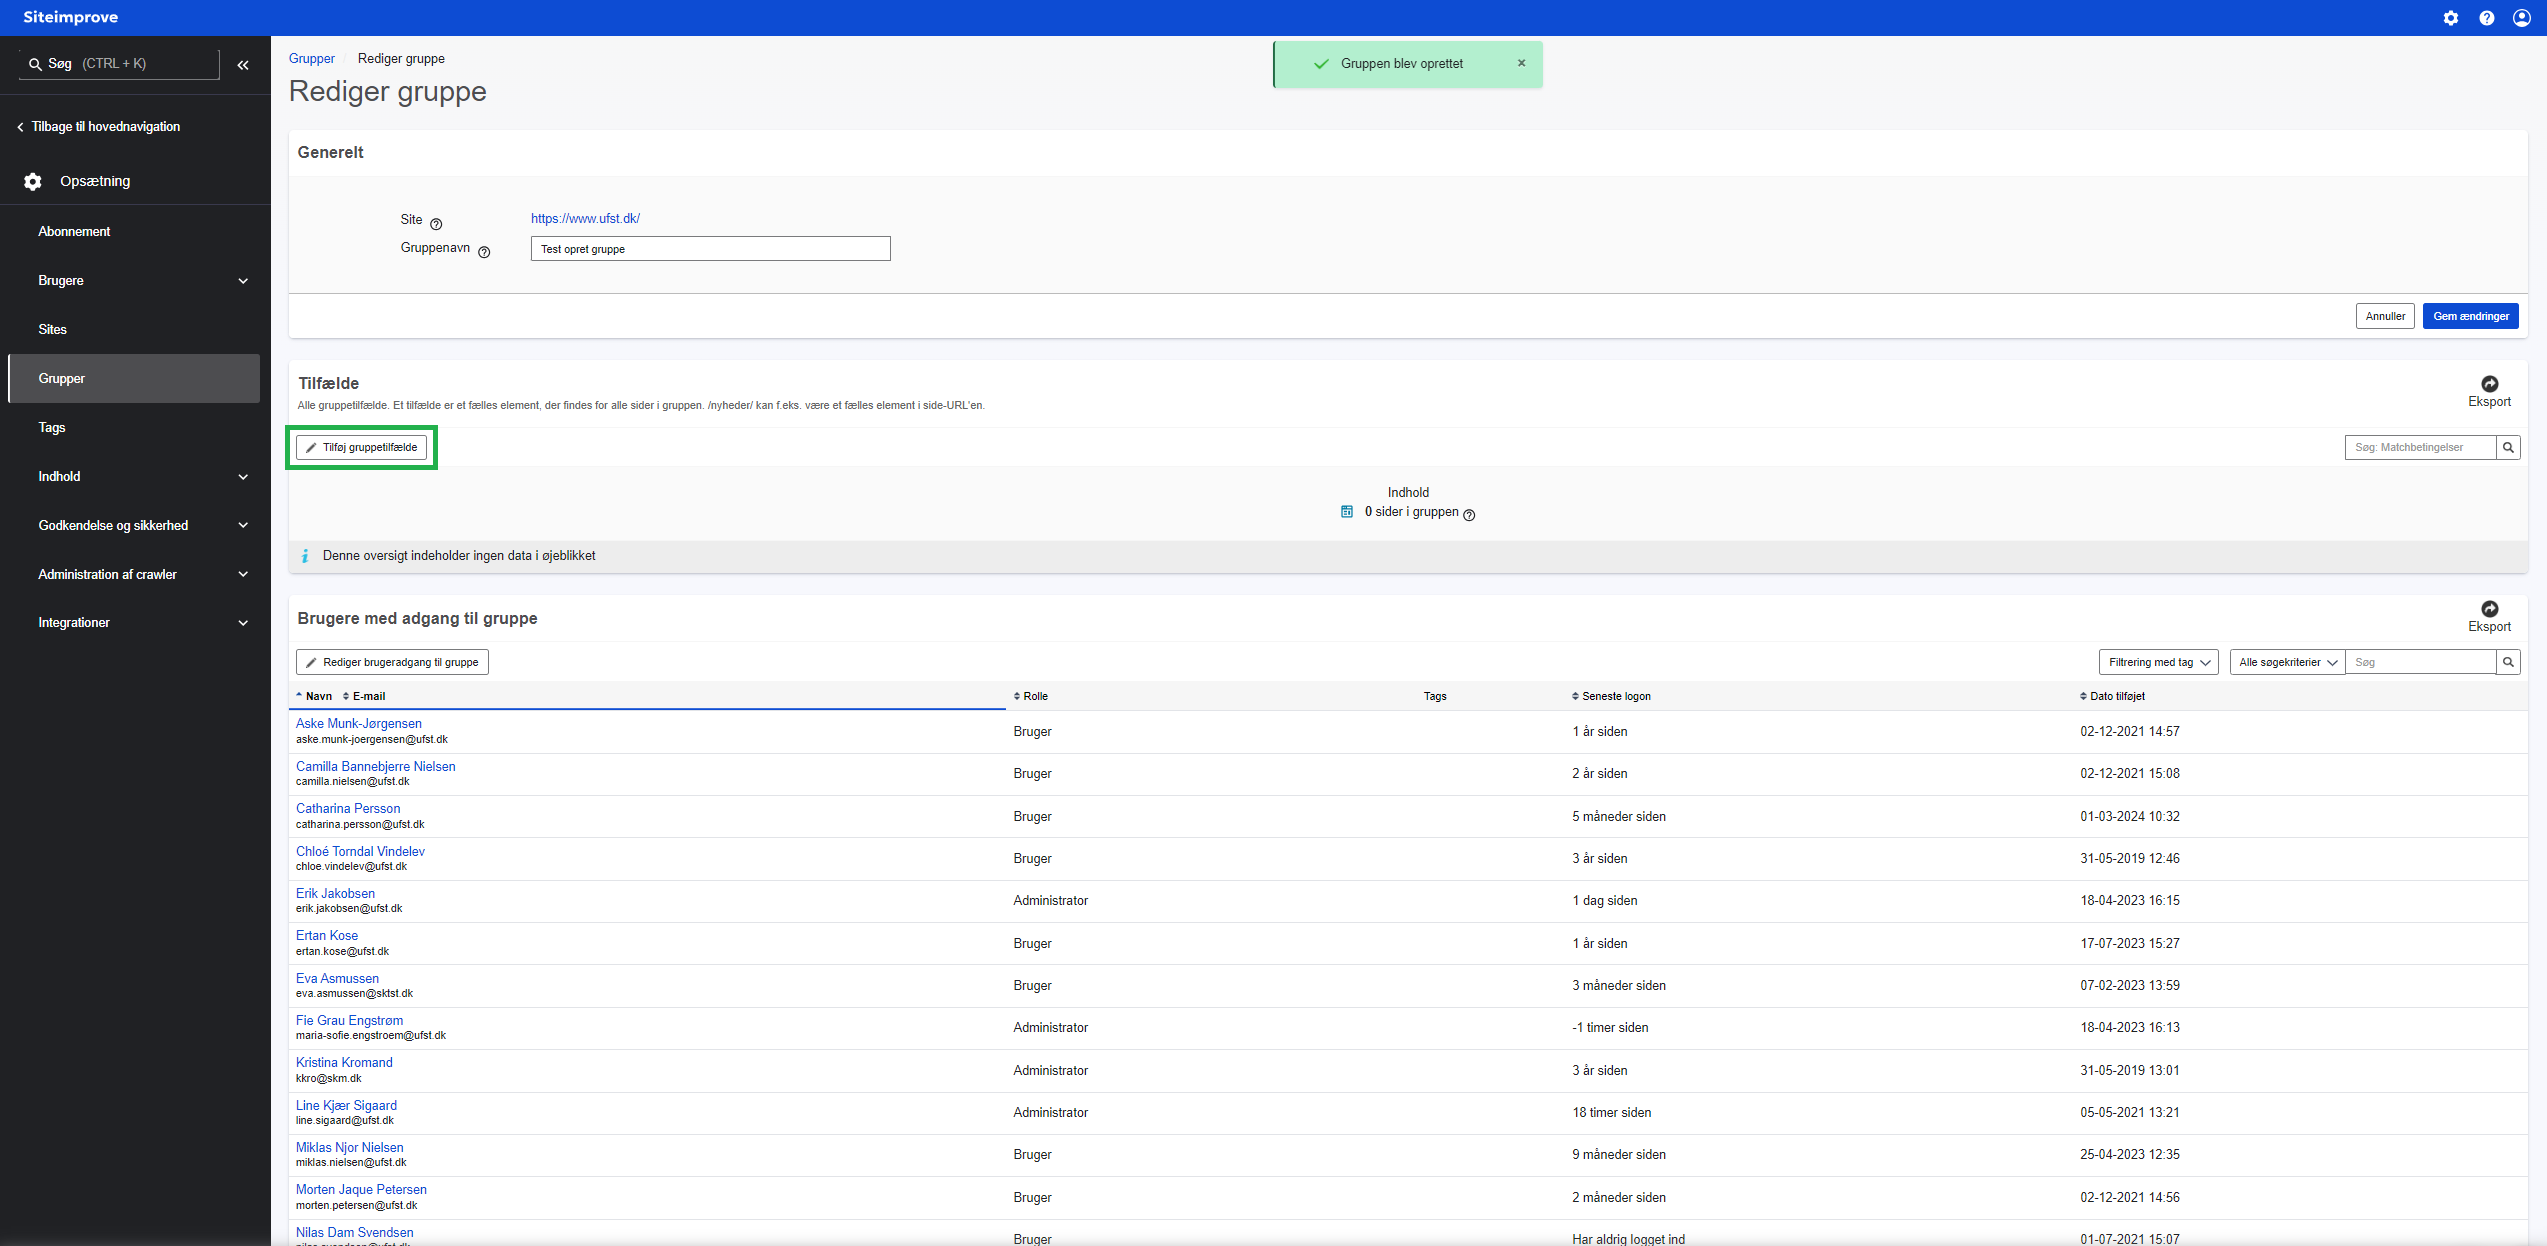Expand Godkendelse og sikkerhed menu

pyautogui.click(x=243, y=525)
